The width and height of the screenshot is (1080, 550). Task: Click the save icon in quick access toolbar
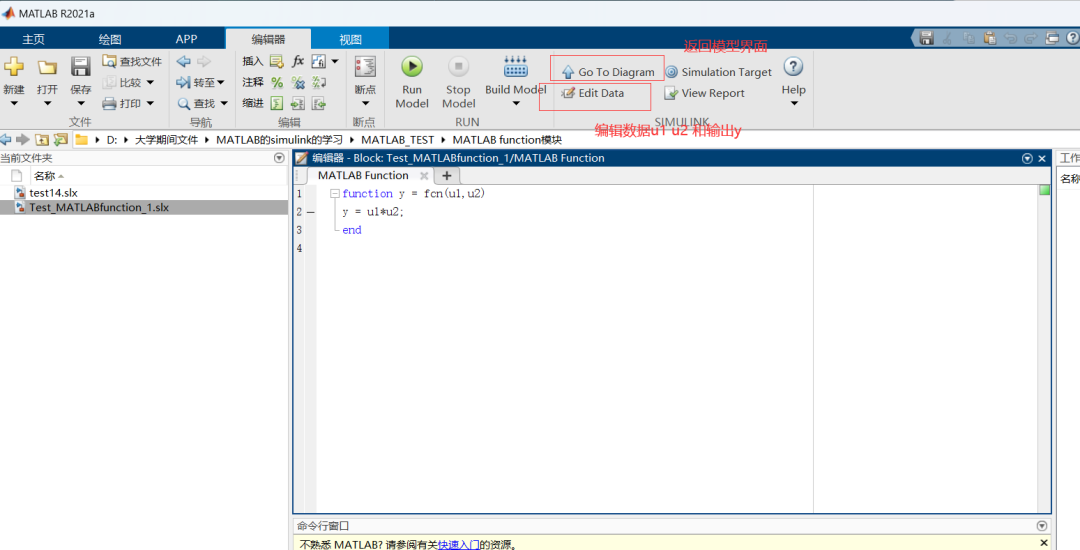(926, 39)
